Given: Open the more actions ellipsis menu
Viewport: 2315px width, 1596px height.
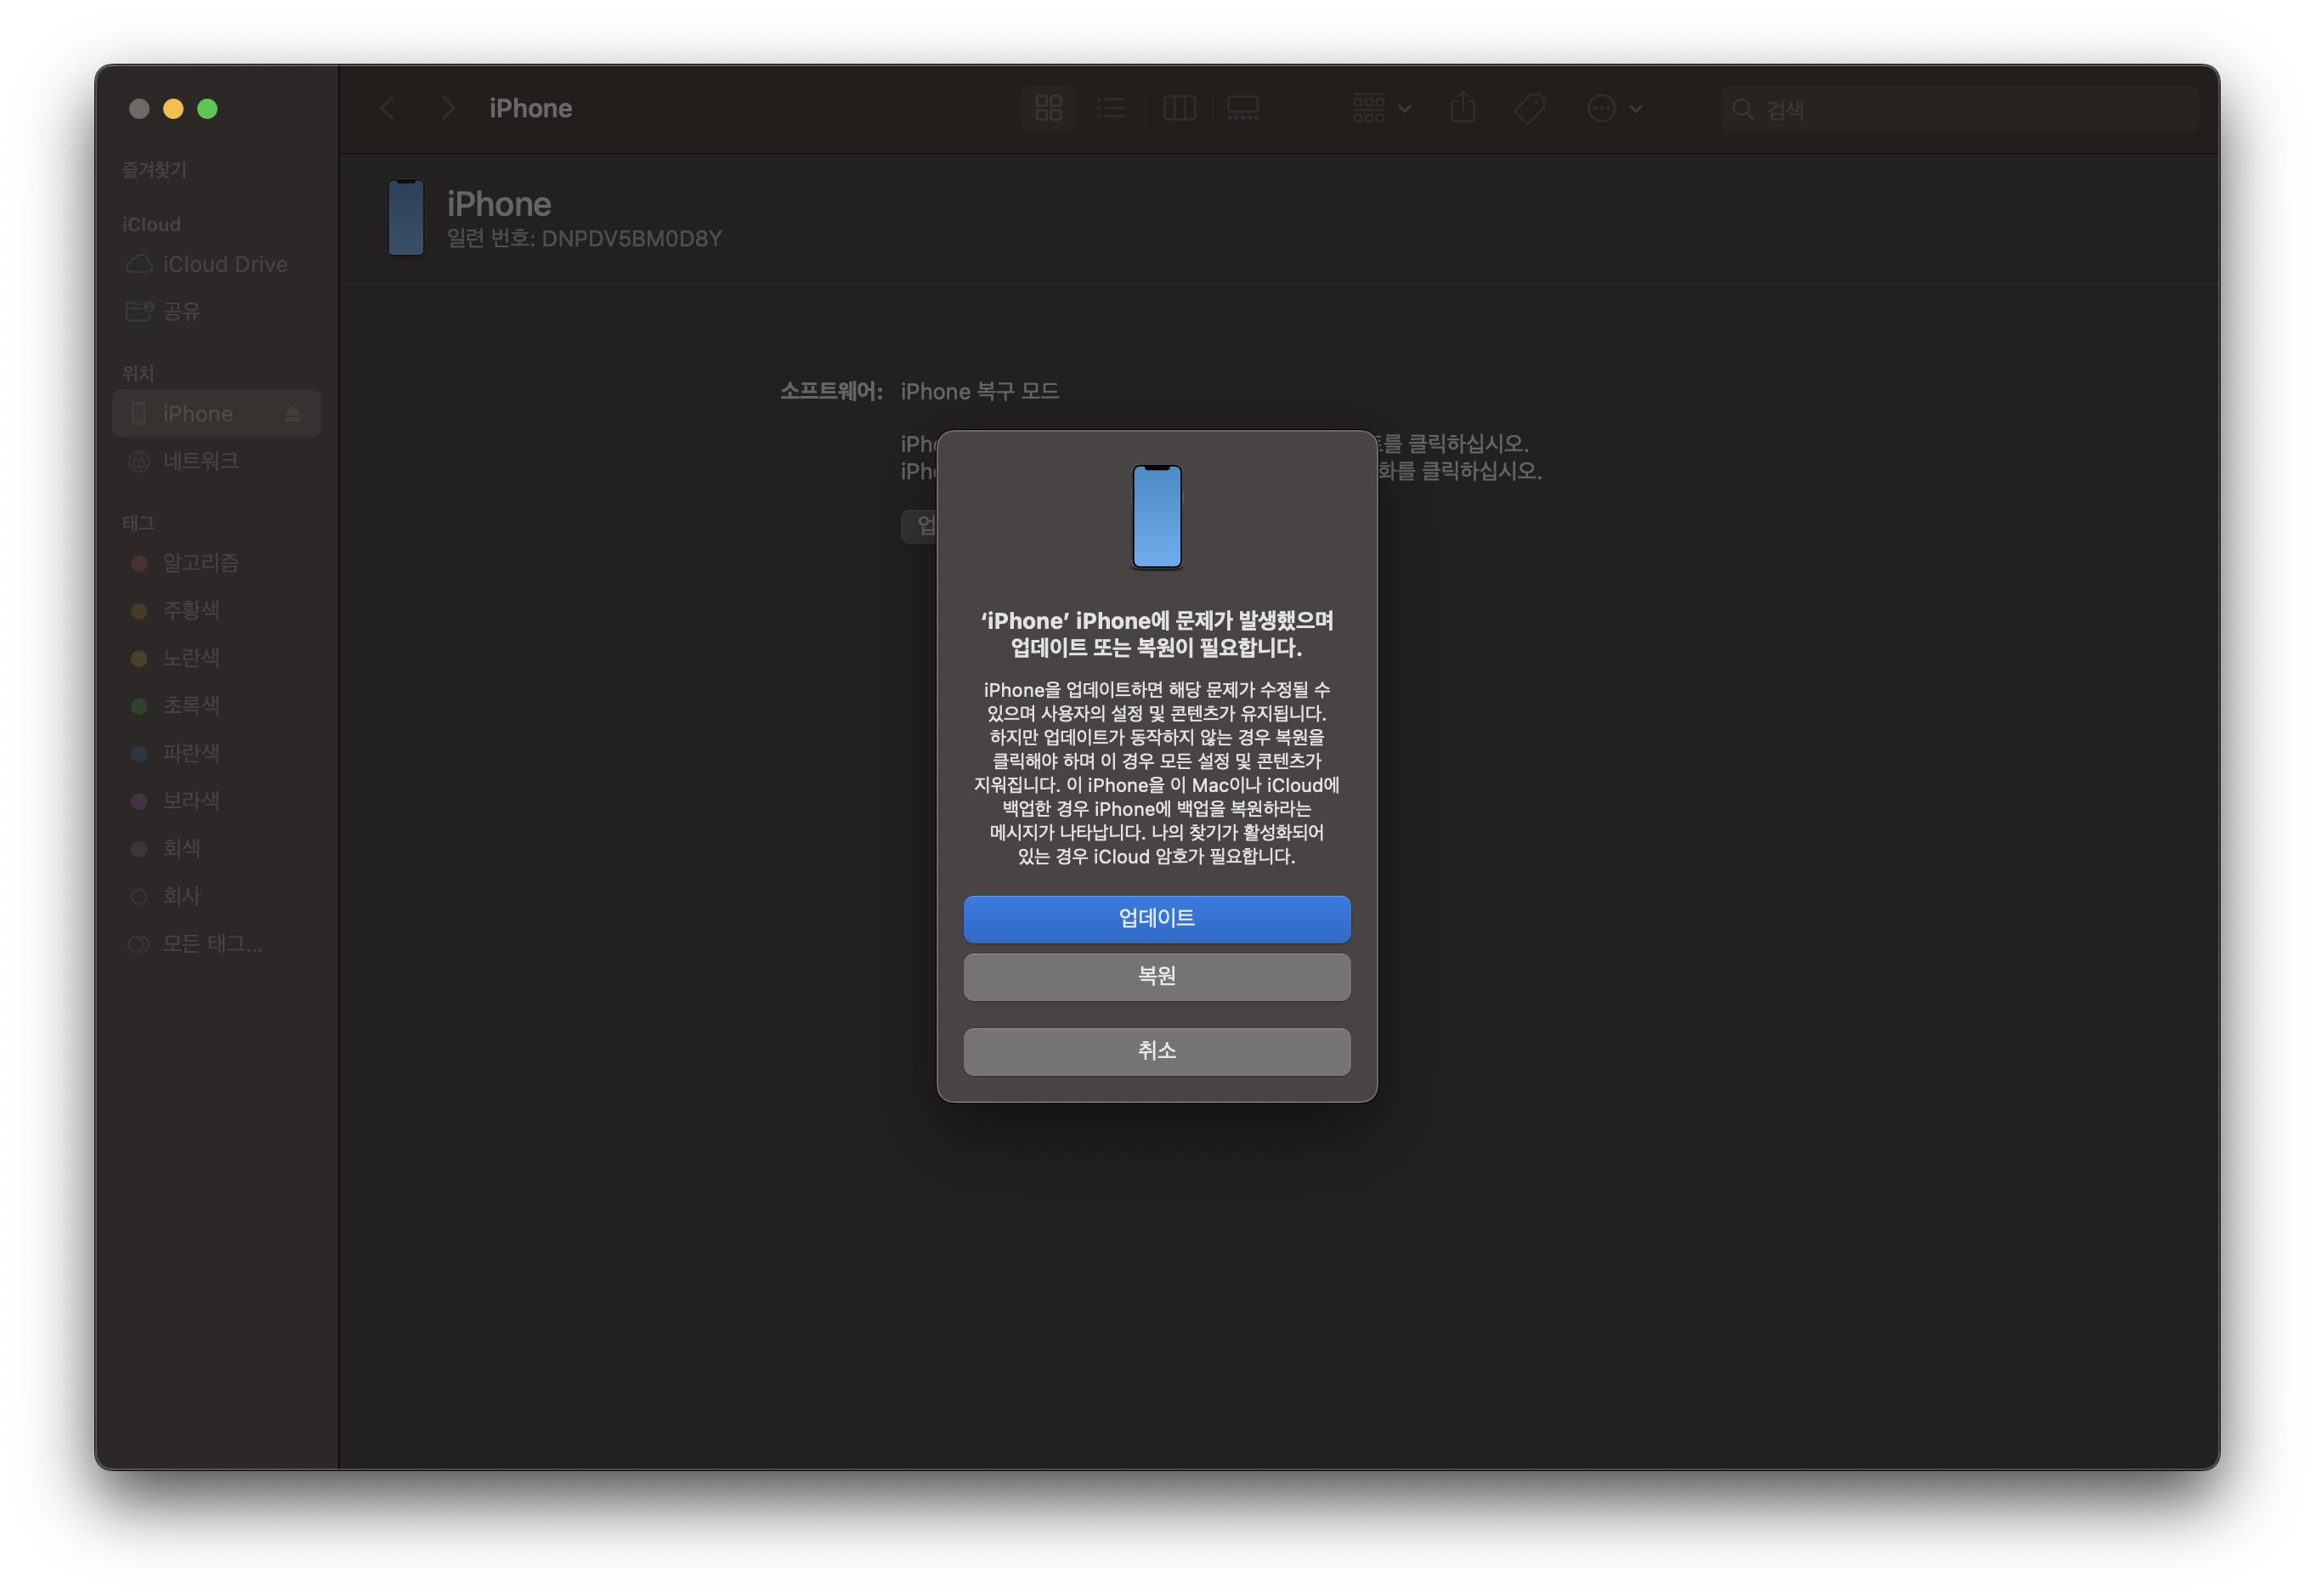Looking at the screenshot, I should point(1613,108).
